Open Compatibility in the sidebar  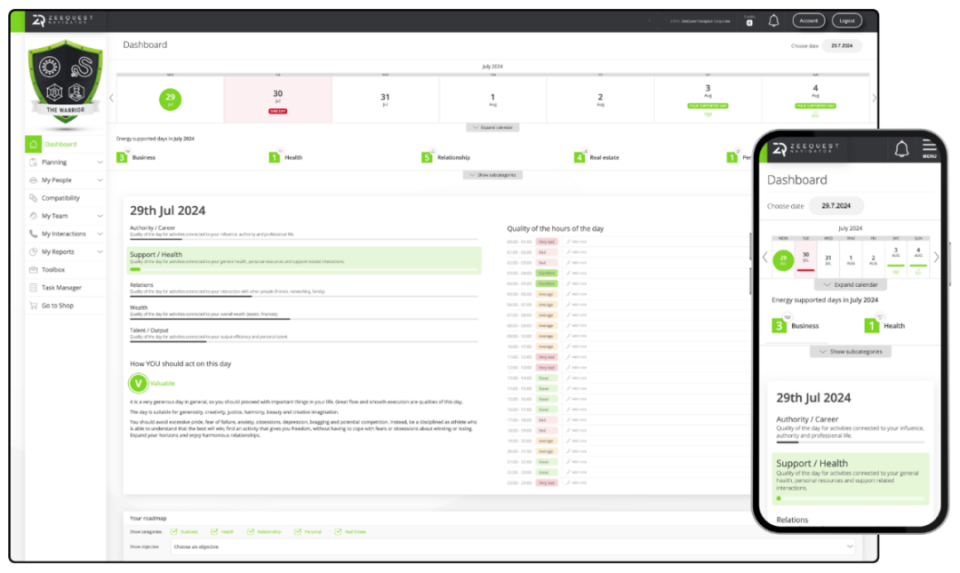click(60, 198)
